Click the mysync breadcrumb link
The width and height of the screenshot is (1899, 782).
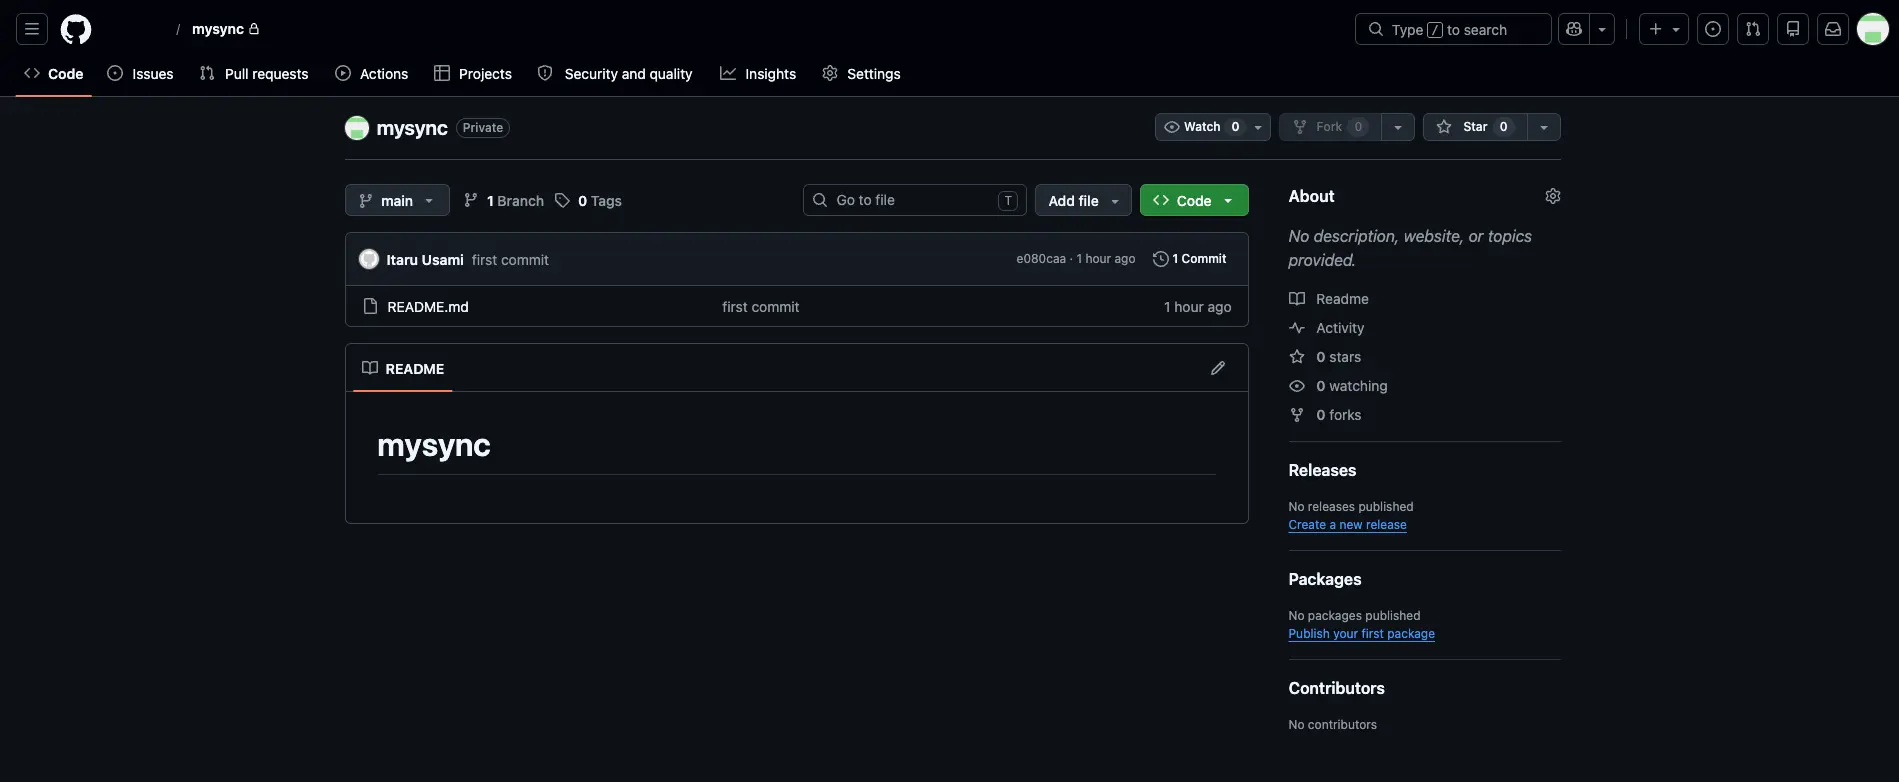pos(218,29)
